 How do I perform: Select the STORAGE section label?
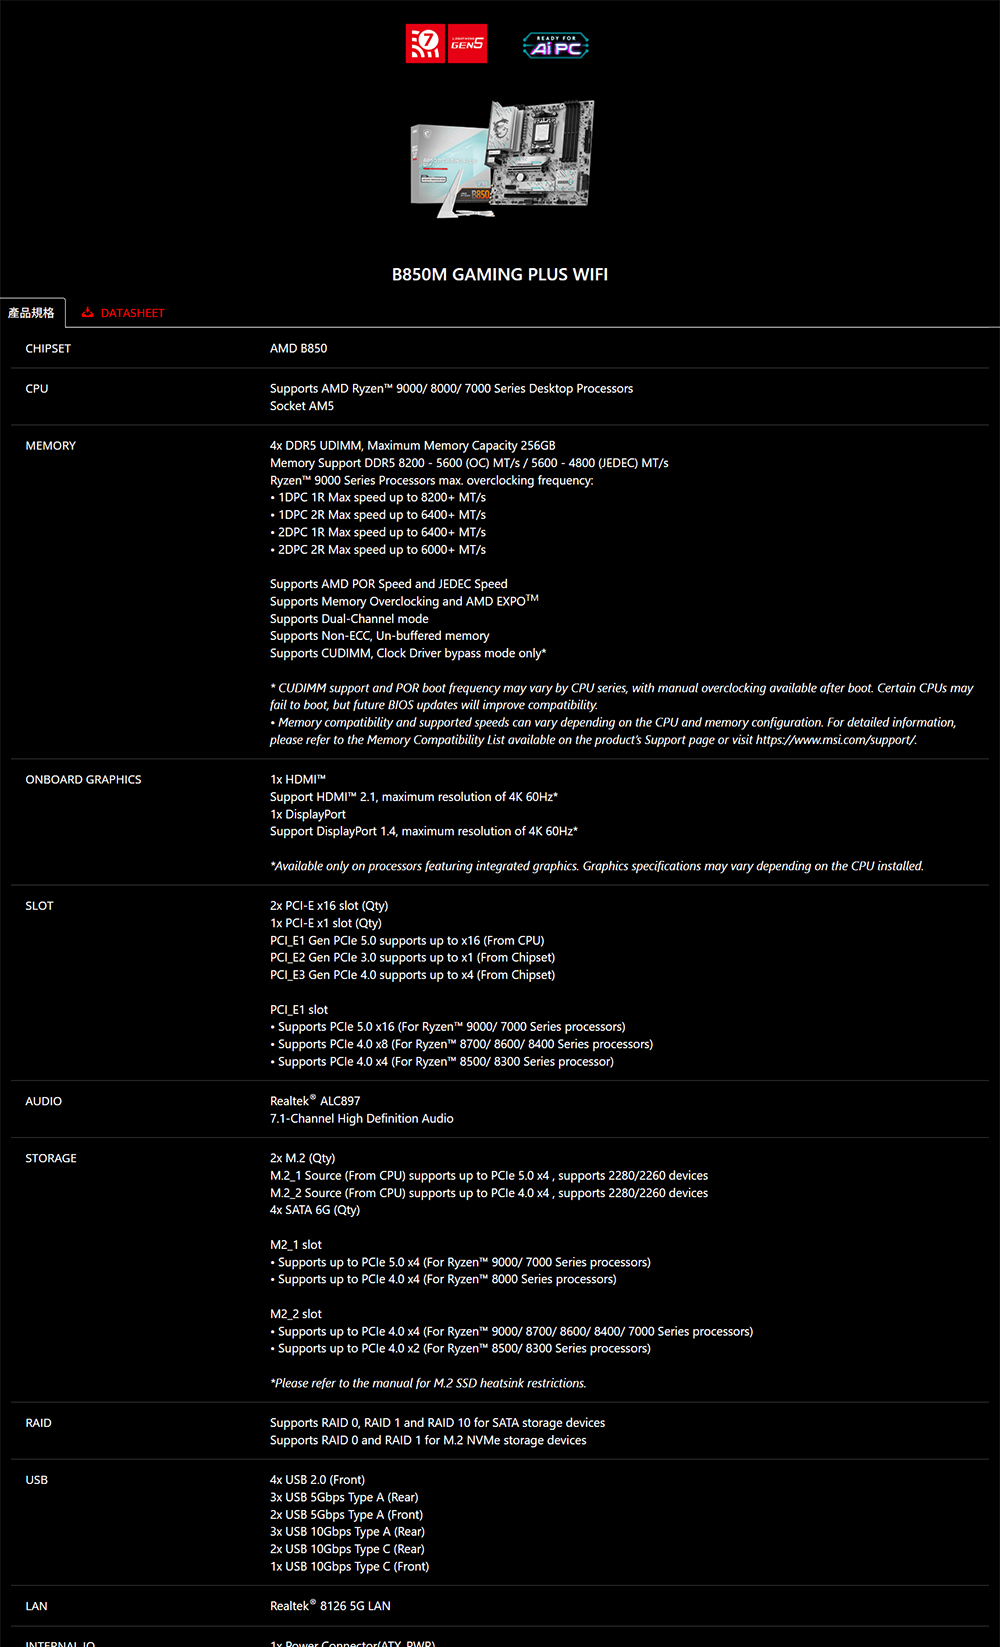pyautogui.click(x=51, y=1159)
